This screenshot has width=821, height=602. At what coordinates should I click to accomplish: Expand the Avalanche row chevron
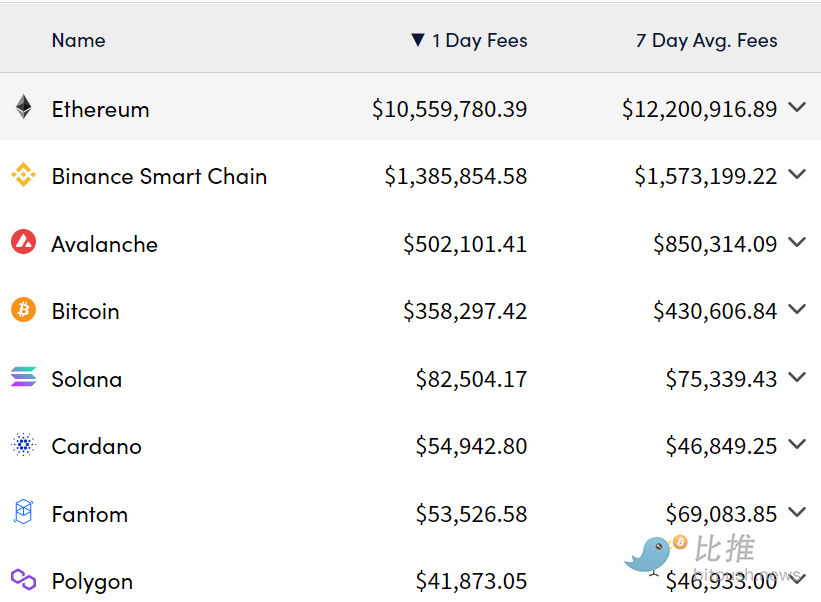click(x=797, y=242)
